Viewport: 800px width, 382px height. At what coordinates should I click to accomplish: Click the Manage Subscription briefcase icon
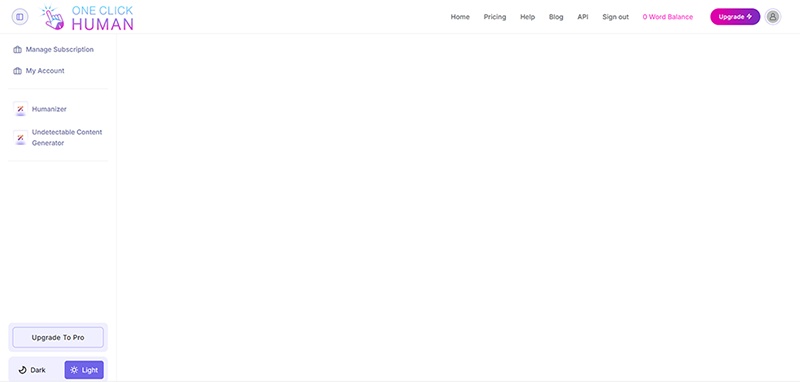click(17, 49)
